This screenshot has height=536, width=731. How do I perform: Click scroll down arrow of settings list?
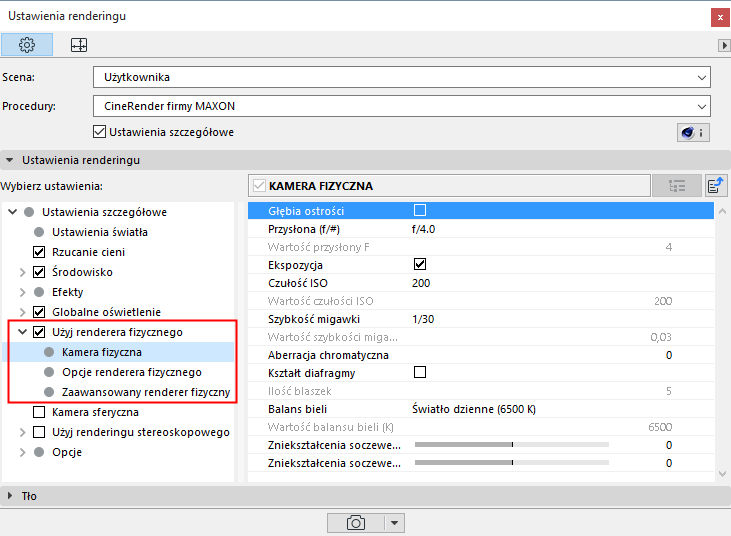(x=723, y=474)
